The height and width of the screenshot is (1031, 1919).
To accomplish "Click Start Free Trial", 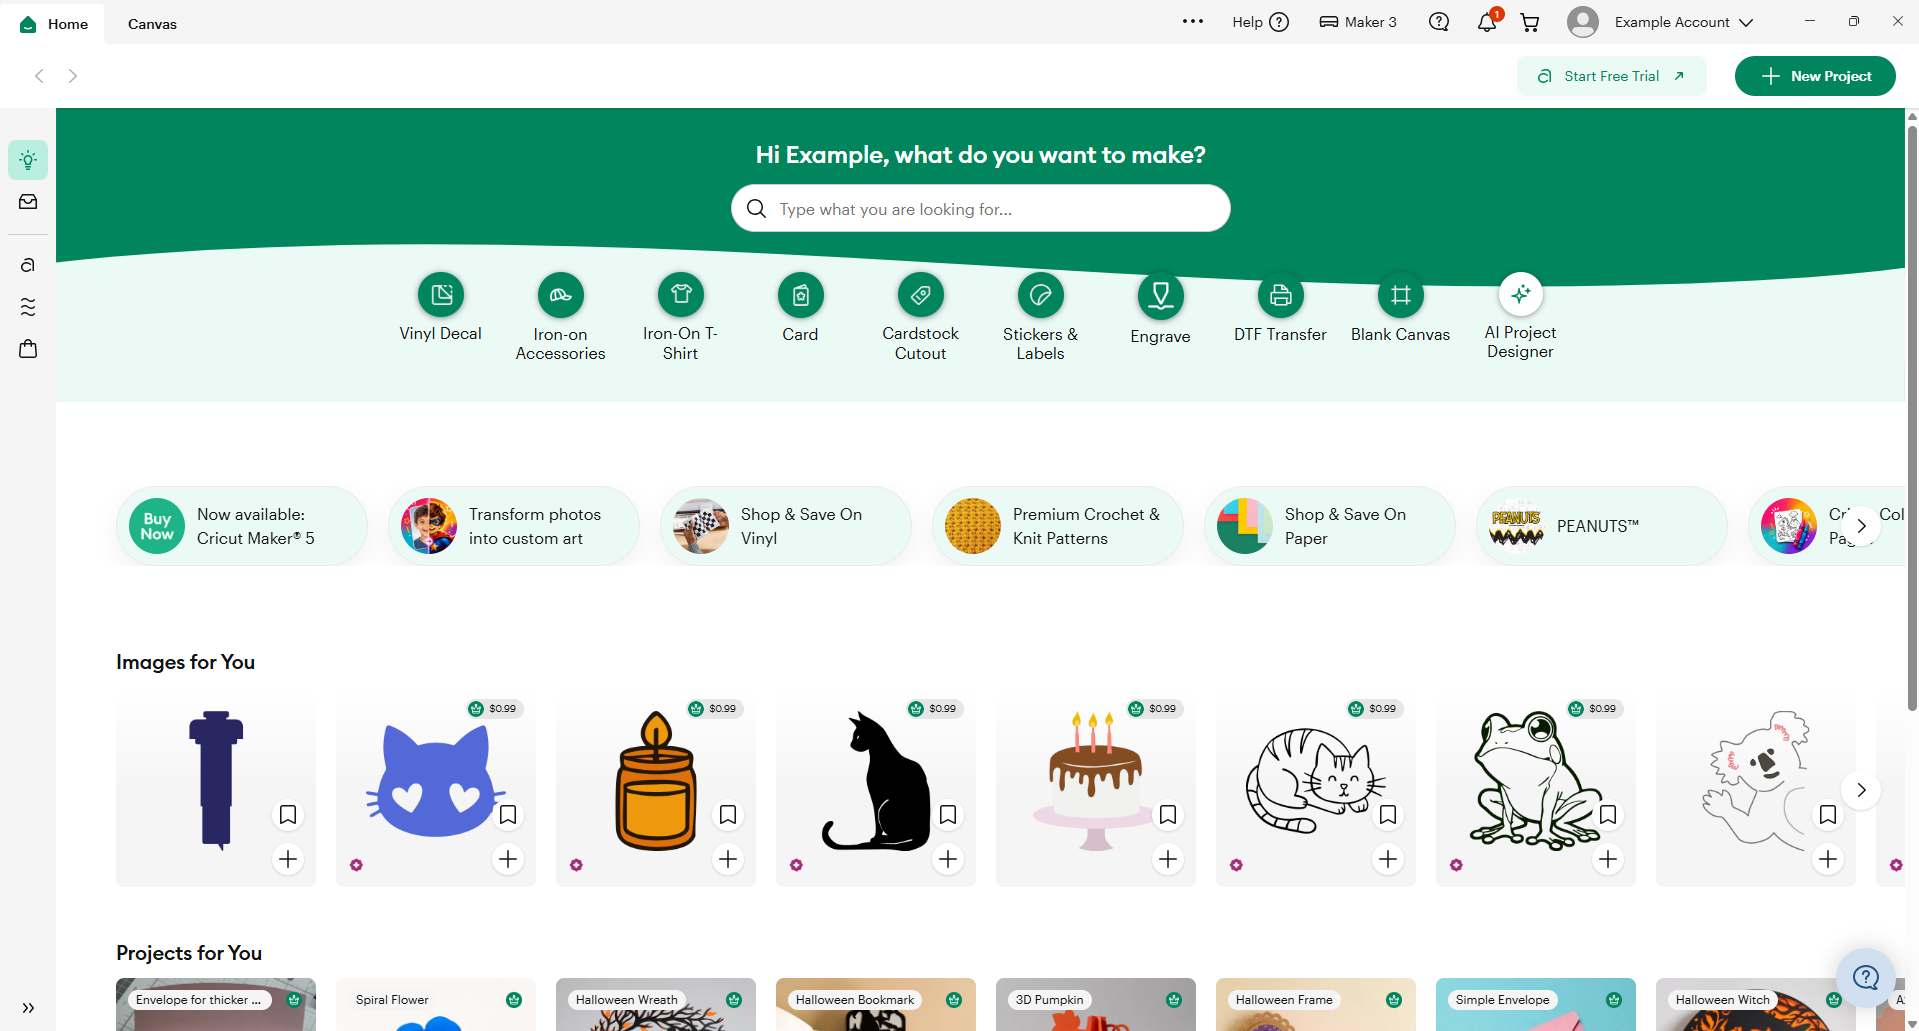I will 1611,76.
